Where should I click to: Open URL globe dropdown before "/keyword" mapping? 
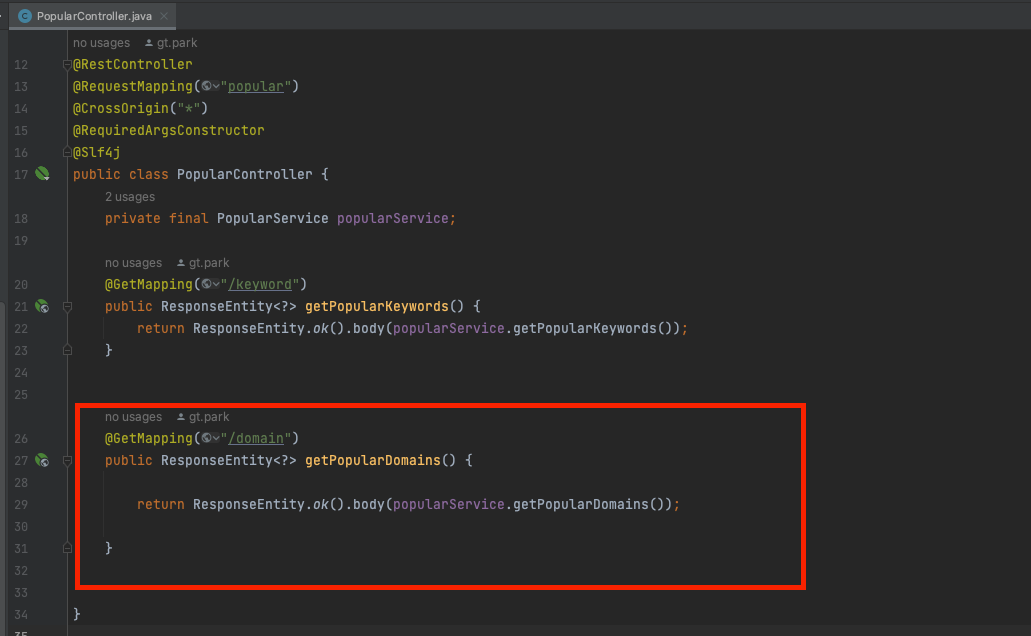(210, 284)
